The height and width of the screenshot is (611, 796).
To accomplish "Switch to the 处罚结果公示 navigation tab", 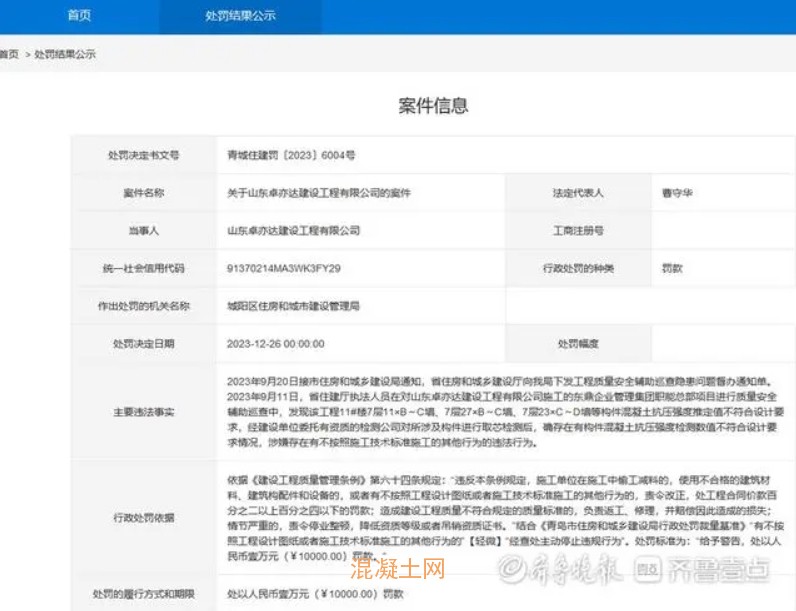I will tap(240, 16).
